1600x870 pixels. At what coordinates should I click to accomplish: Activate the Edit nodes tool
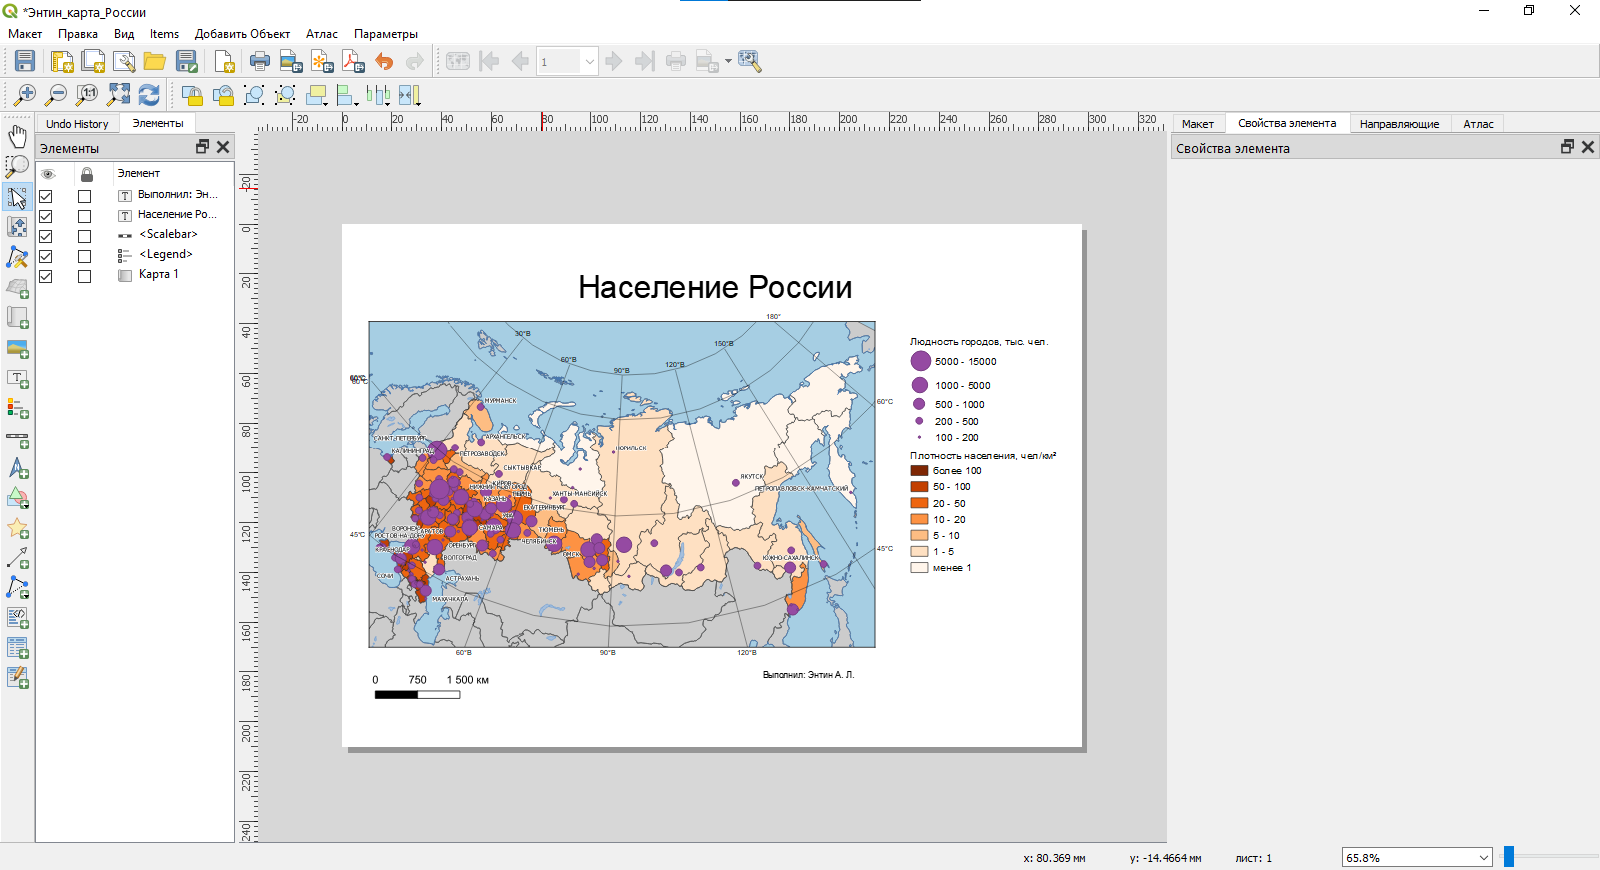(18, 257)
